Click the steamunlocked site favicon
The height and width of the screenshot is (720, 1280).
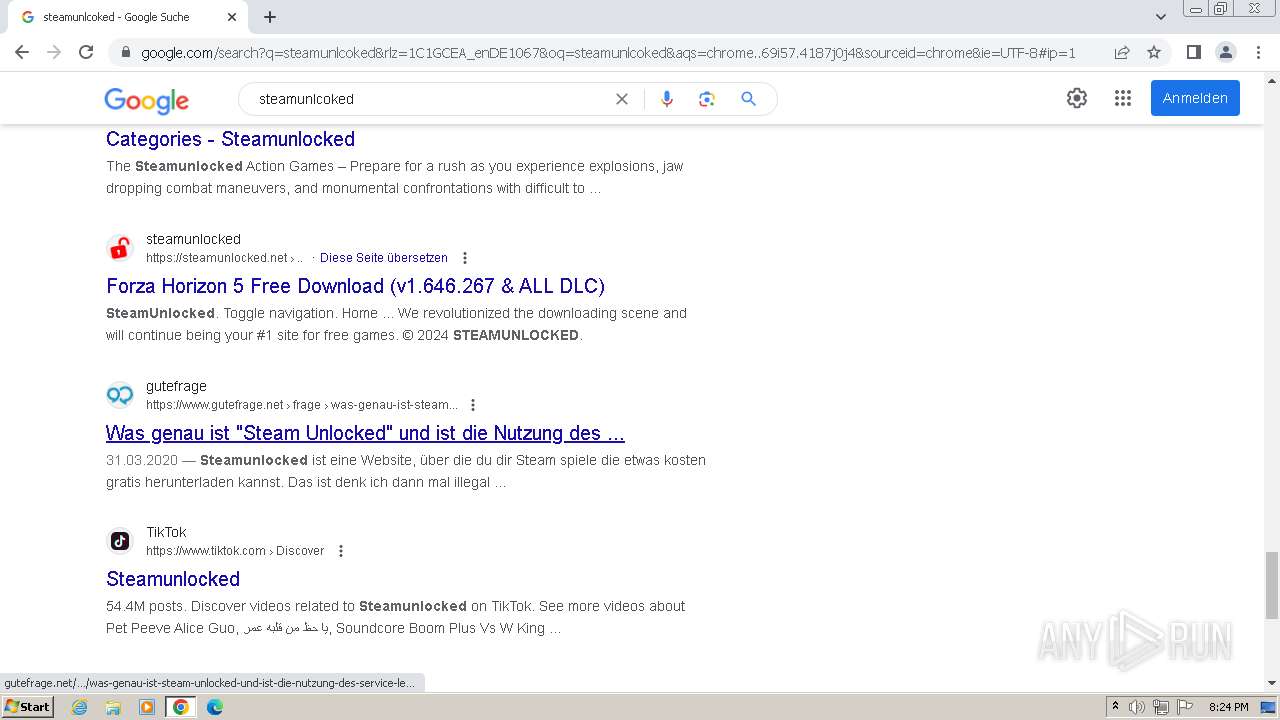[120, 248]
